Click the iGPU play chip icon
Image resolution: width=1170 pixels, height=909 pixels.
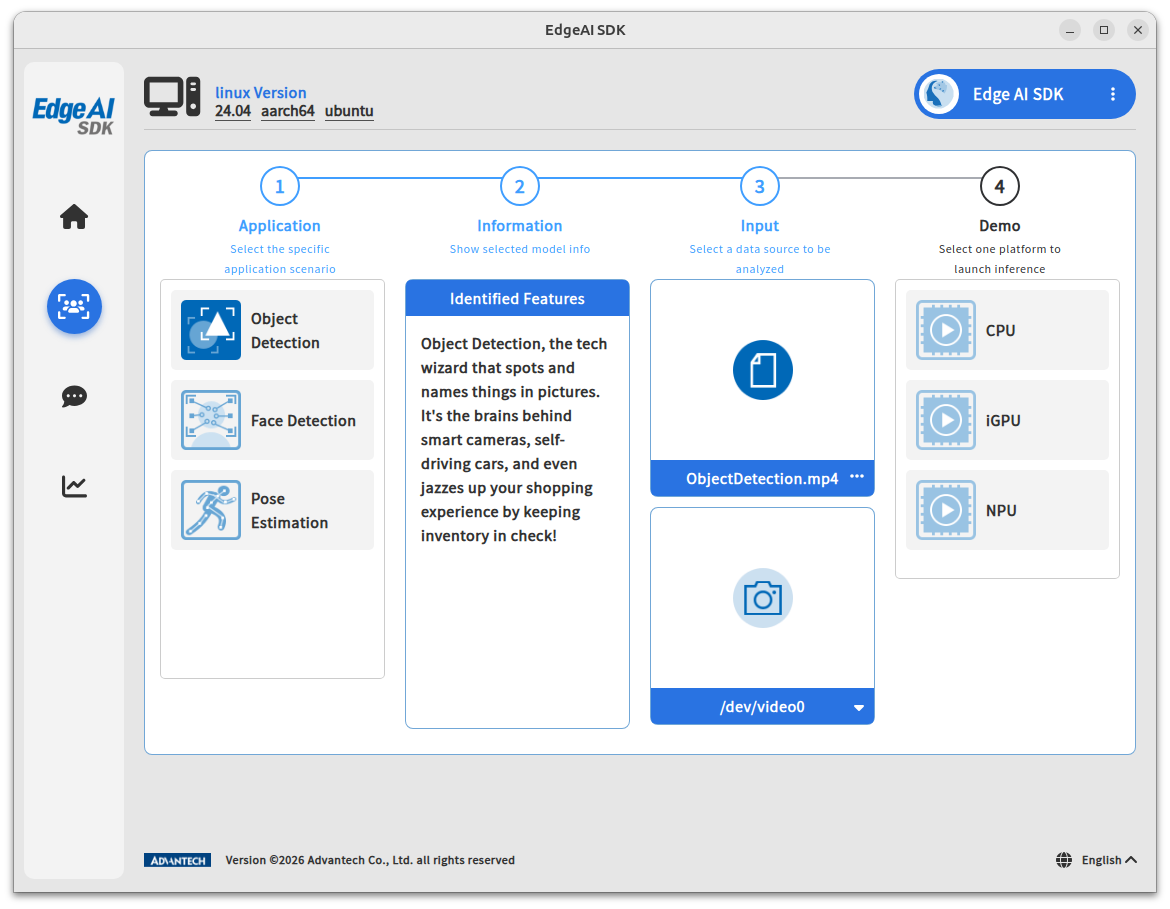click(x=945, y=420)
